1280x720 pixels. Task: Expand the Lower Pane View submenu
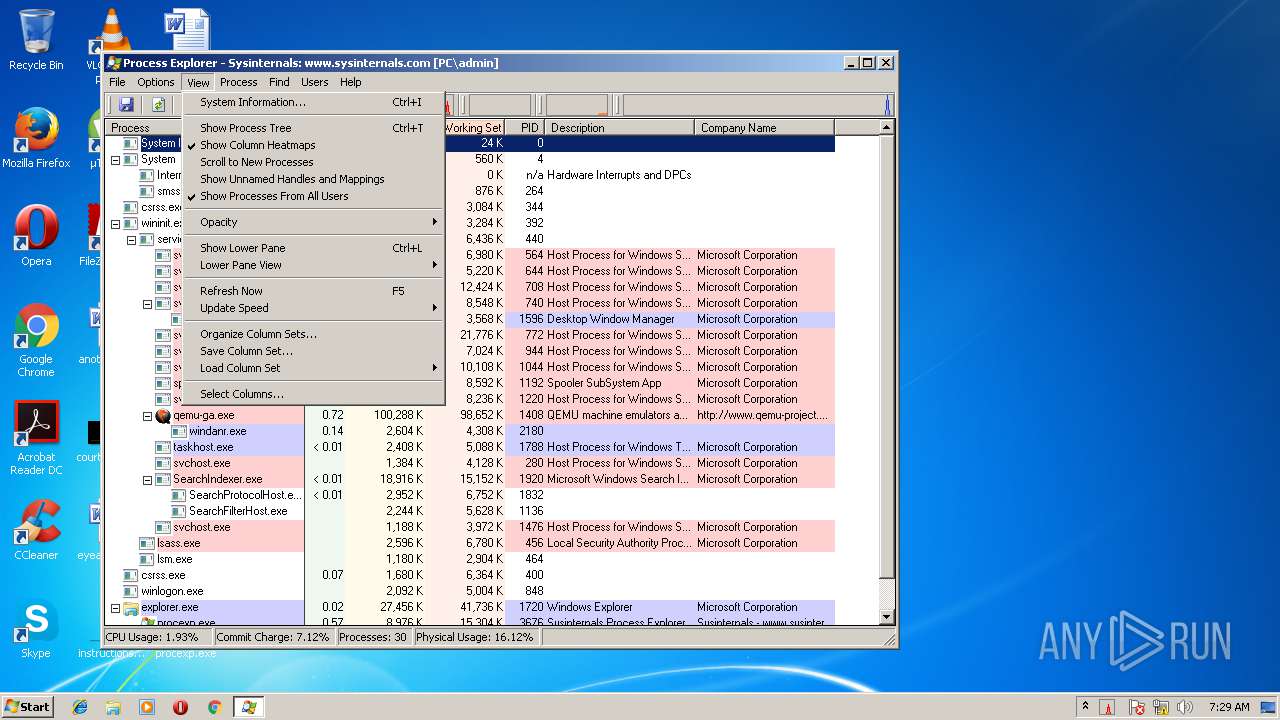click(314, 265)
